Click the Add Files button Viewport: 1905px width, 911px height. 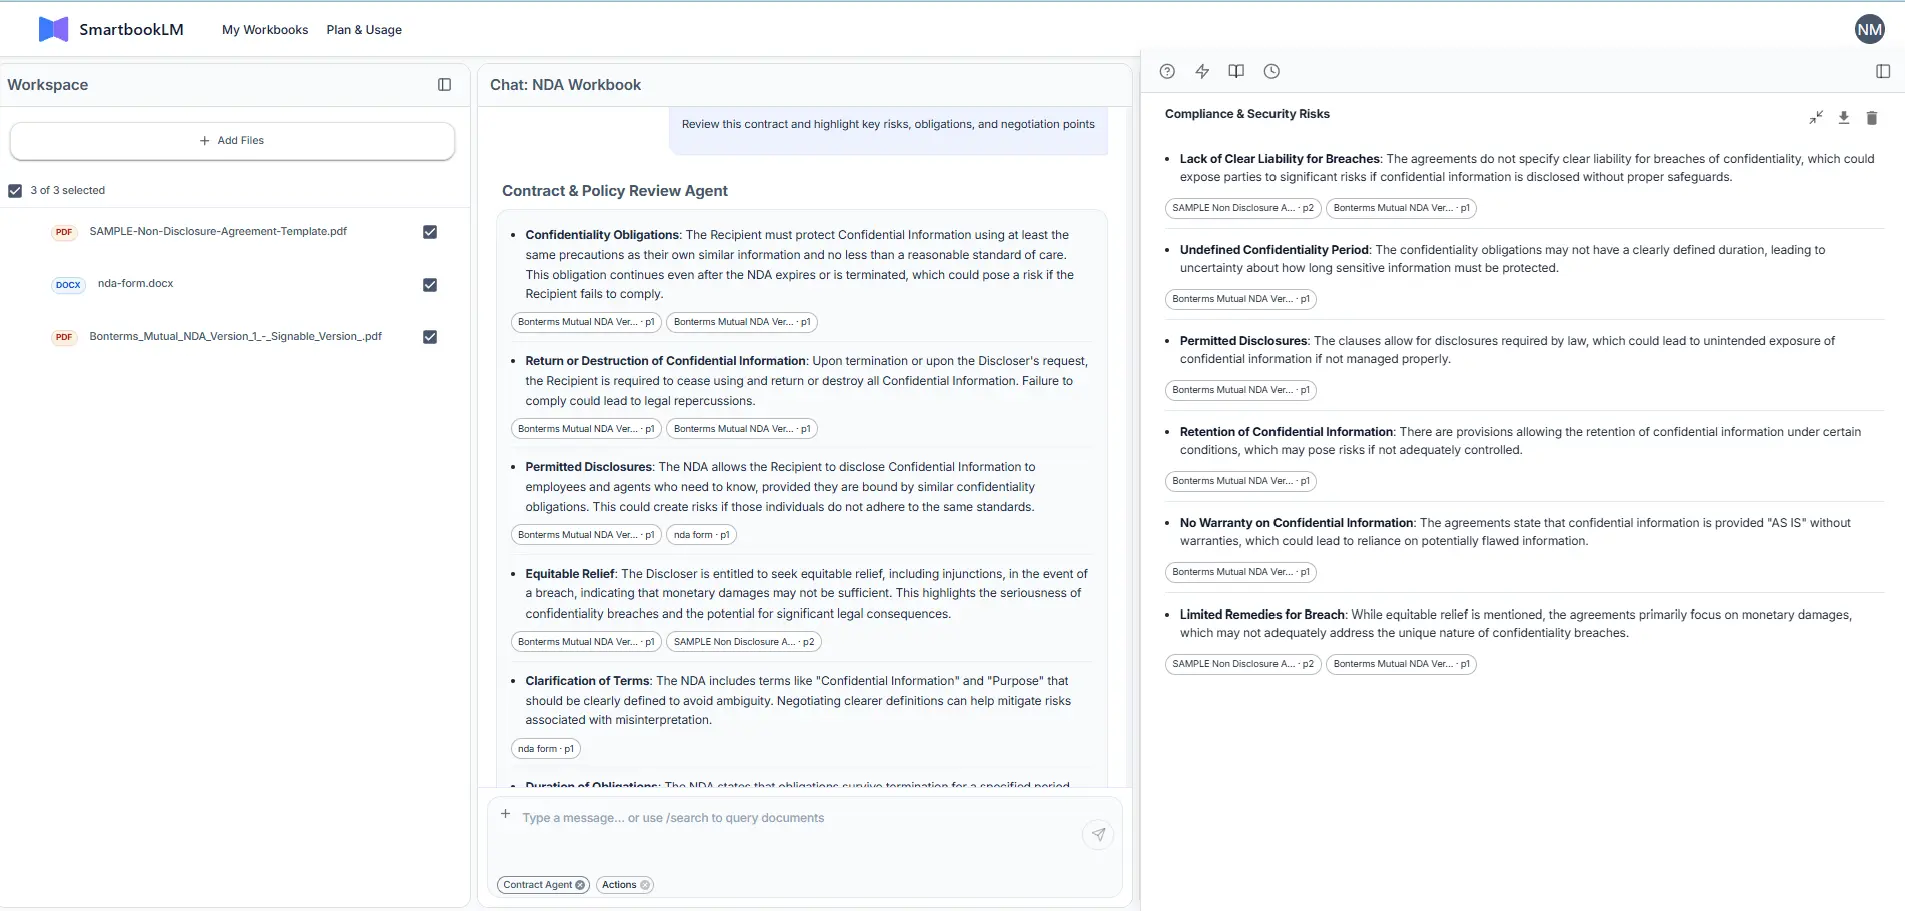click(x=232, y=141)
